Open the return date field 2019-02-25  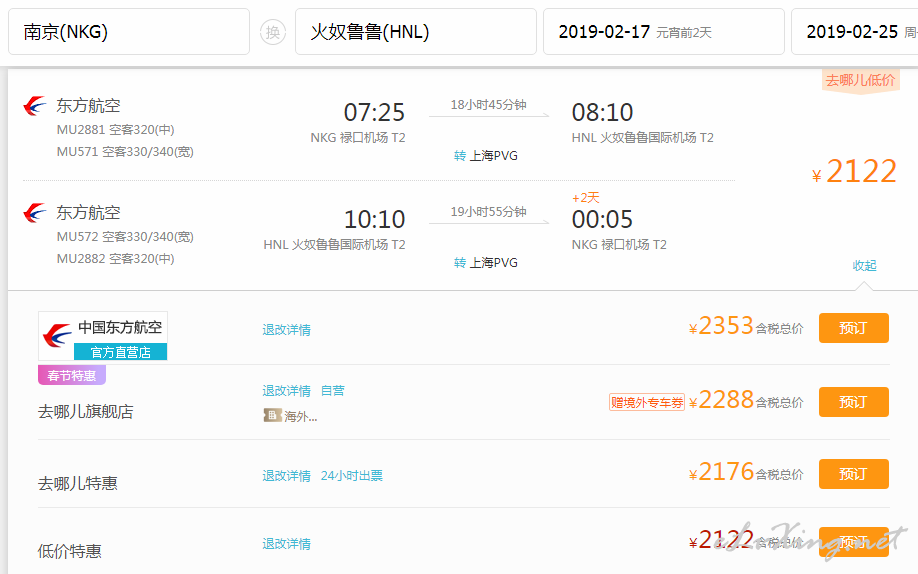click(855, 32)
